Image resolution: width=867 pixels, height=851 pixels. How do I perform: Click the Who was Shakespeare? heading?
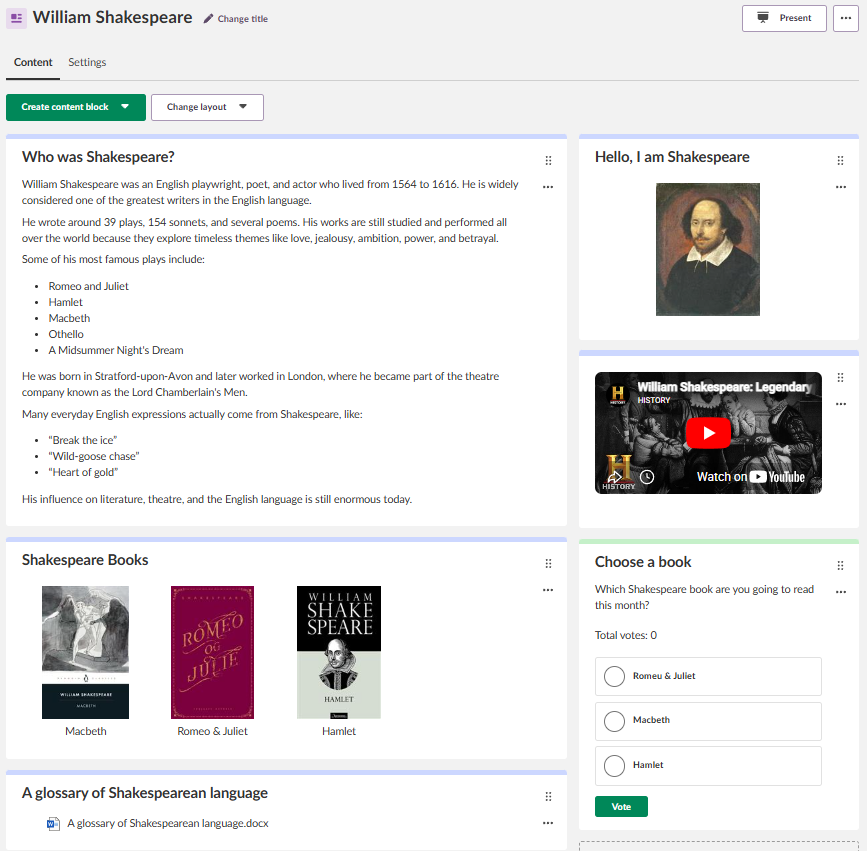click(98, 157)
